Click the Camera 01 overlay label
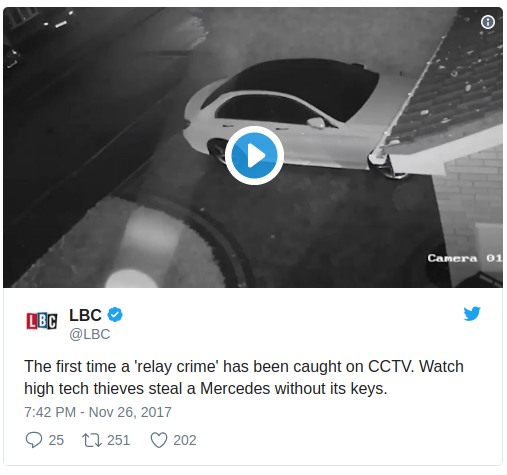The width and height of the screenshot is (507, 475). point(465,258)
